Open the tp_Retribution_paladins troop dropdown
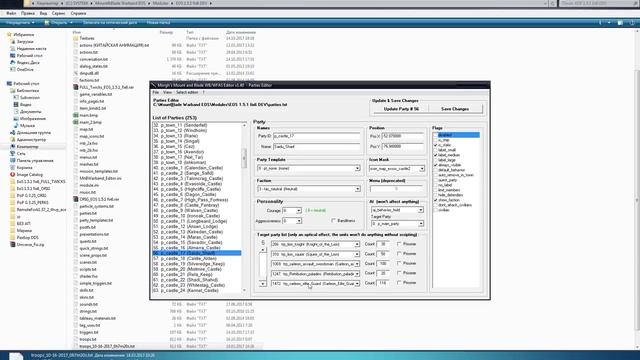The image size is (640, 360). (357, 273)
